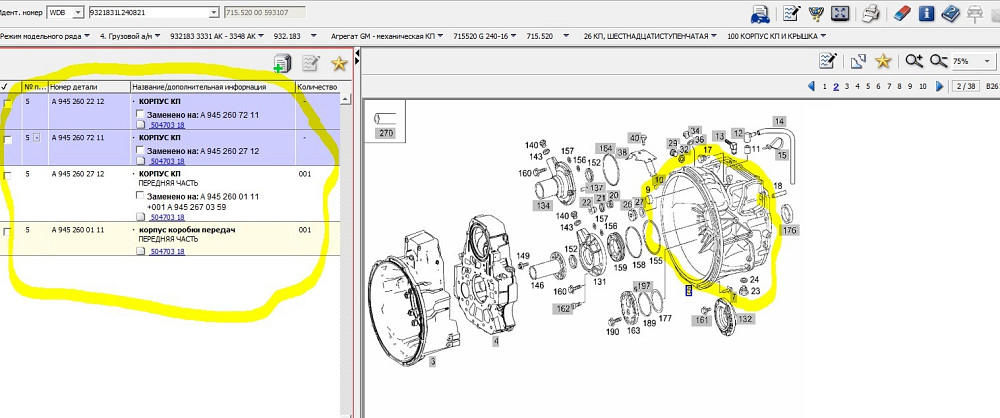Go to diagram page 5
Viewport: 1000px width, 418px height.
pyautogui.click(x=868, y=86)
